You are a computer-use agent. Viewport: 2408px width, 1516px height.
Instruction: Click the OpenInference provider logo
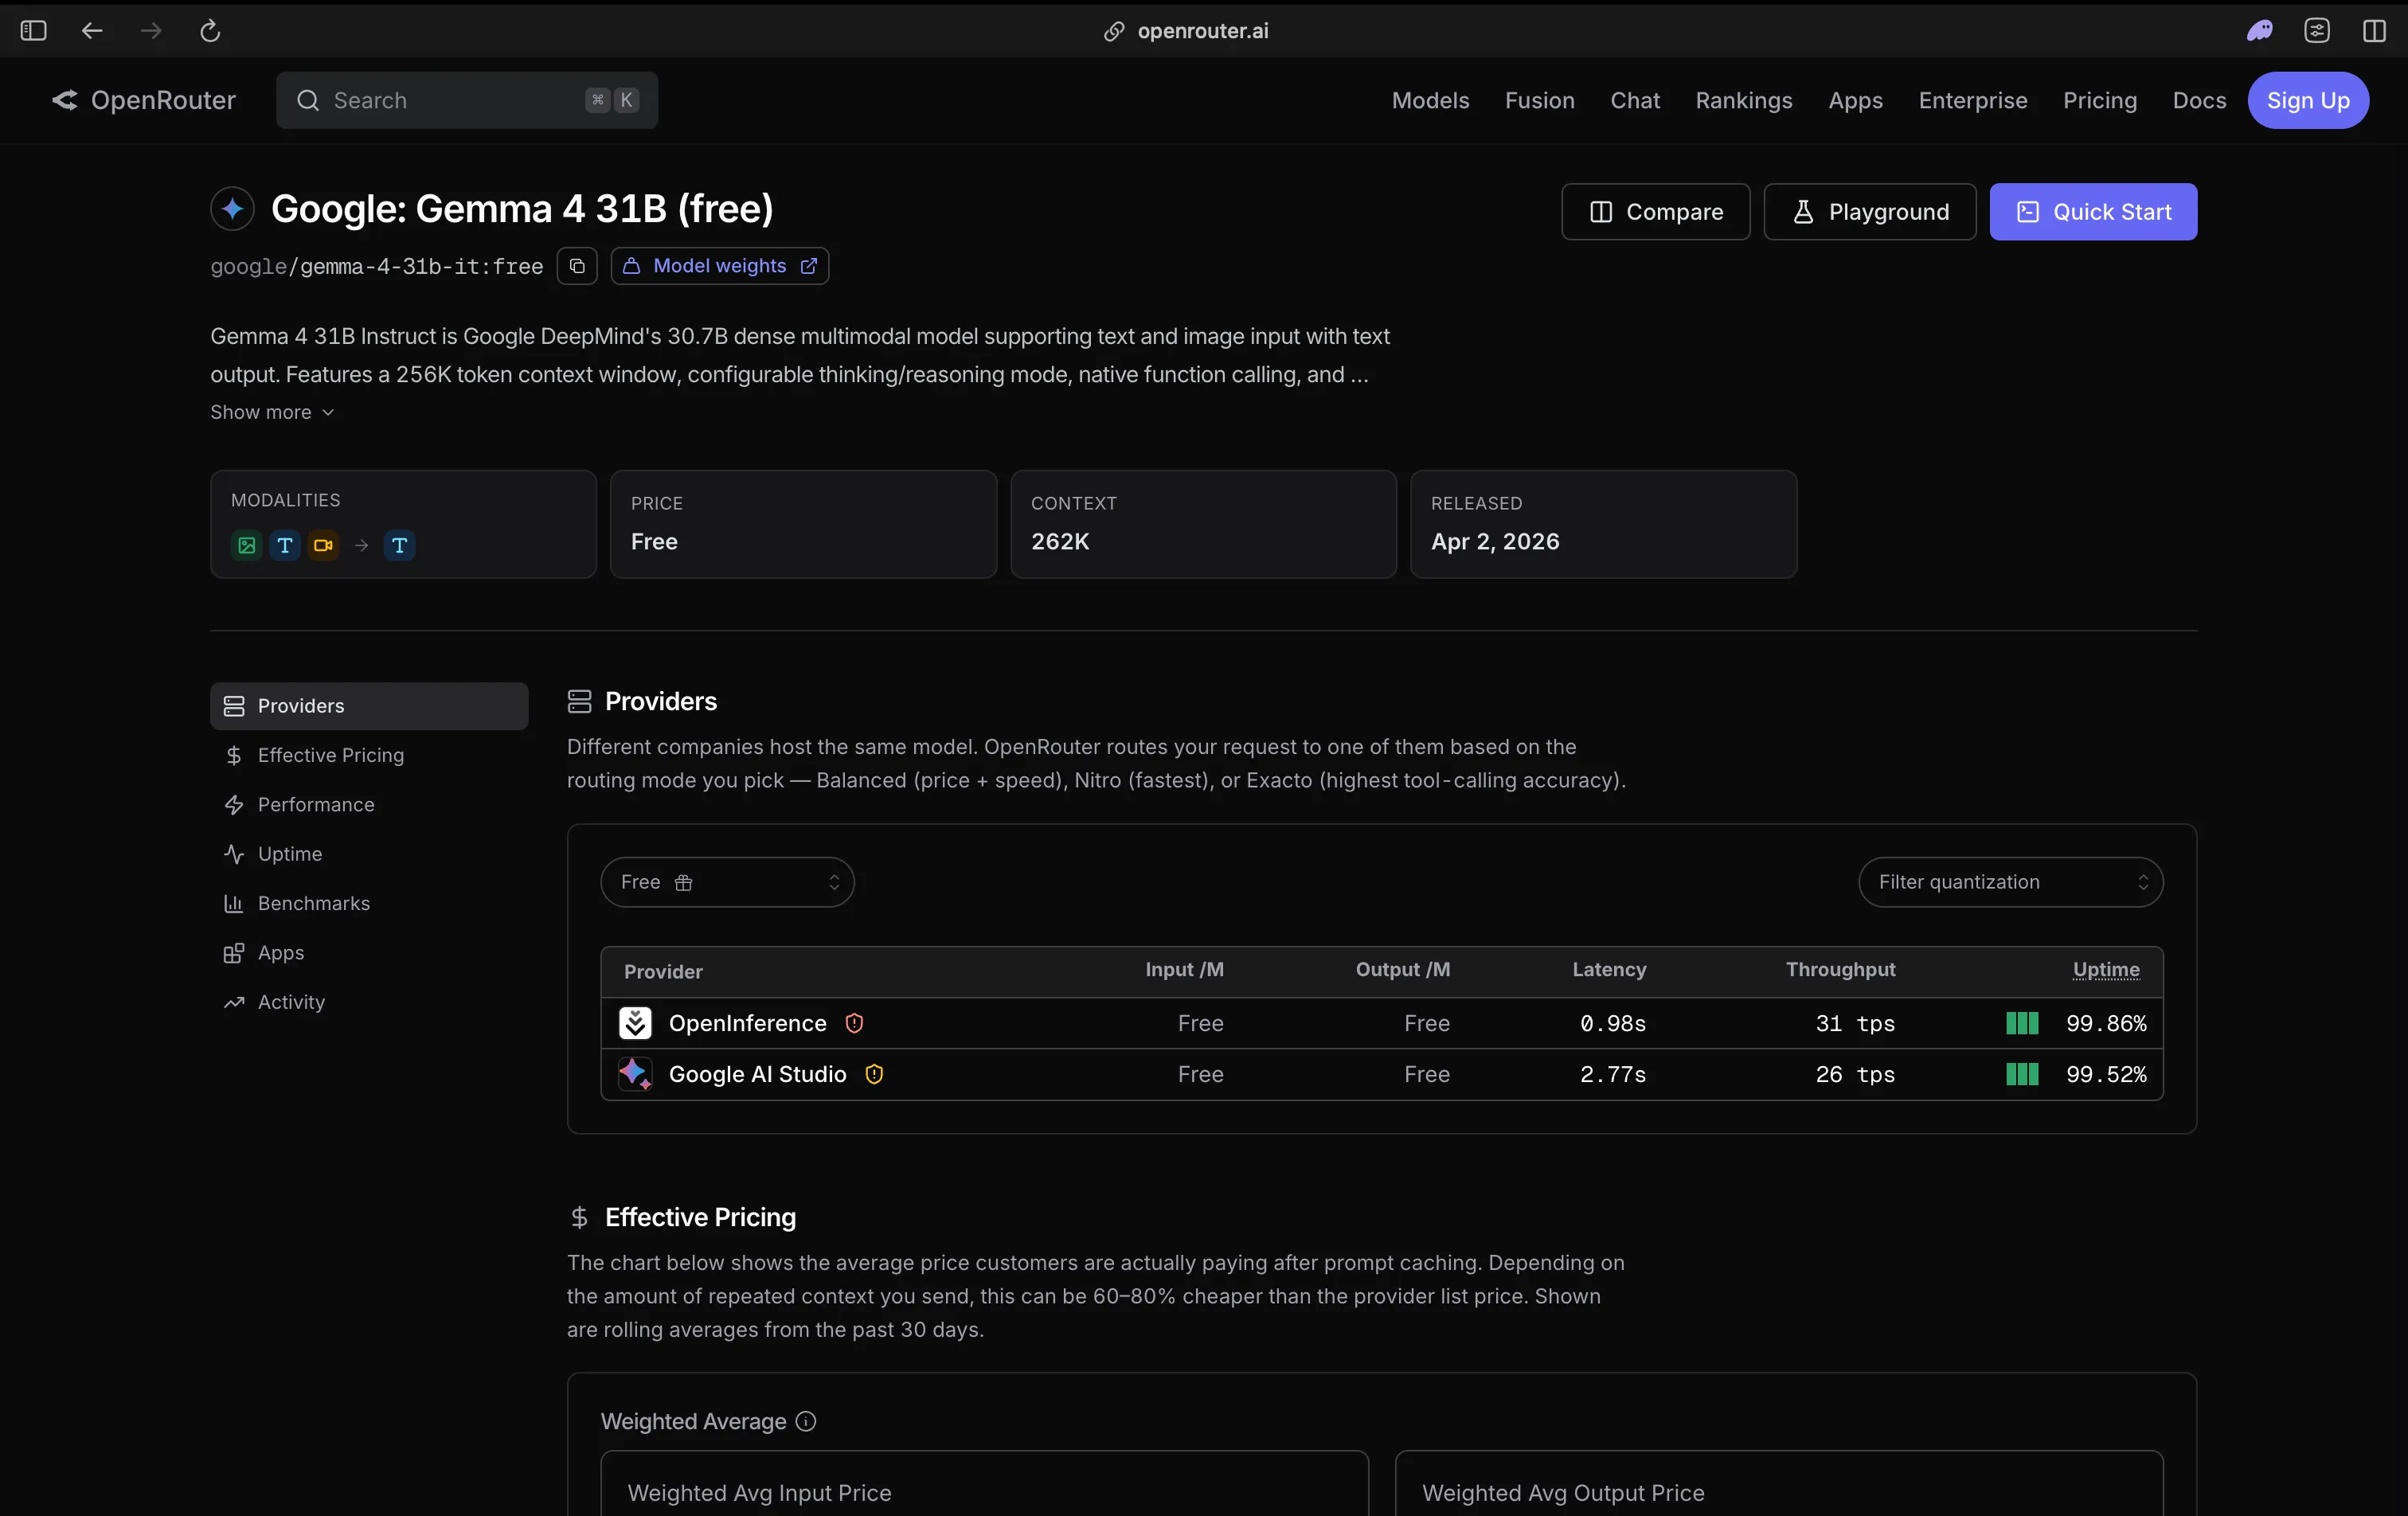(635, 1023)
